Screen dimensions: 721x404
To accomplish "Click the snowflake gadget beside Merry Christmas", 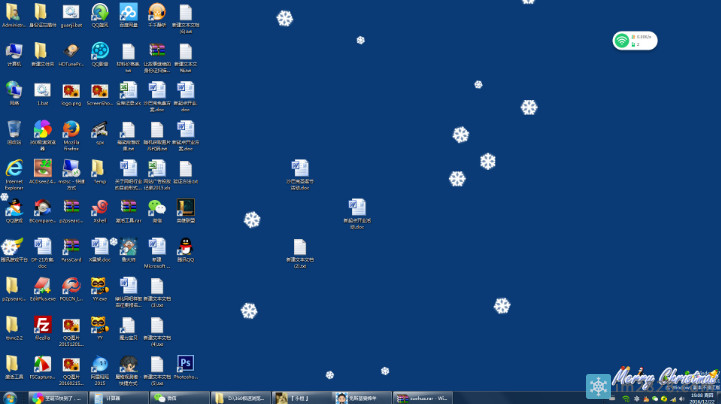I will pyautogui.click(x=598, y=386).
